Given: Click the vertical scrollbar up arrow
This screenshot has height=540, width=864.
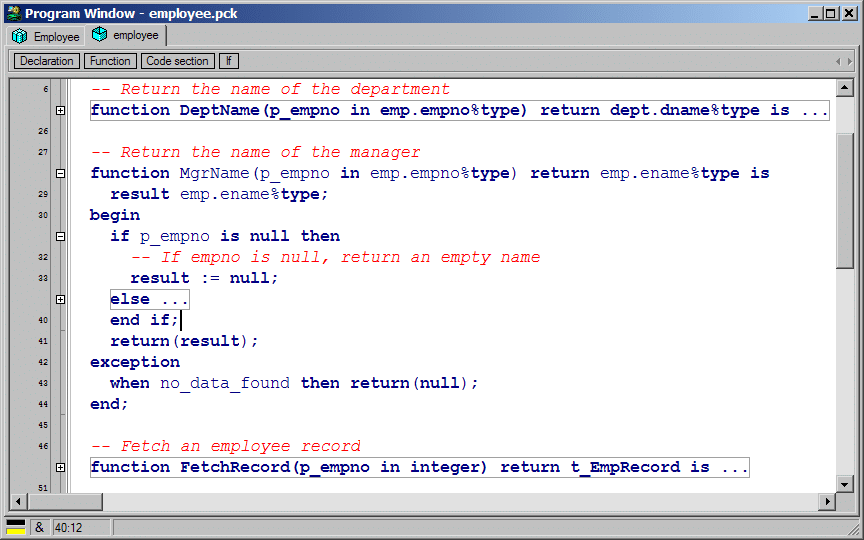Looking at the screenshot, I should tap(845, 88).
